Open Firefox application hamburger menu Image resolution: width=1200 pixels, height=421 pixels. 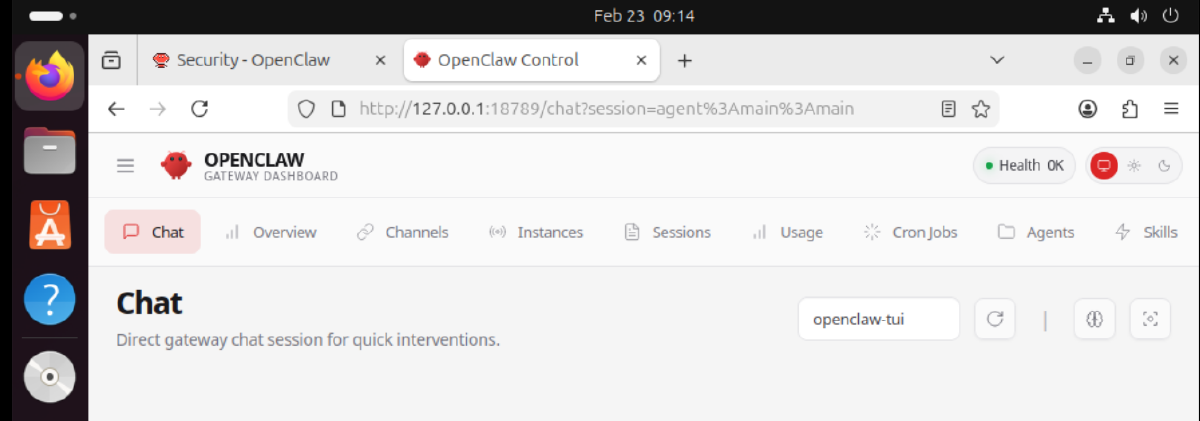[1171, 108]
